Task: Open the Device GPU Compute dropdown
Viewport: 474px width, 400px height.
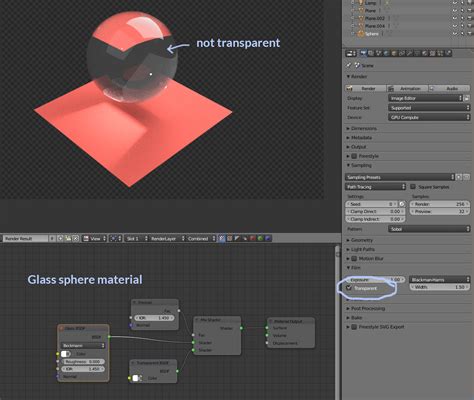Action: pos(429,117)
